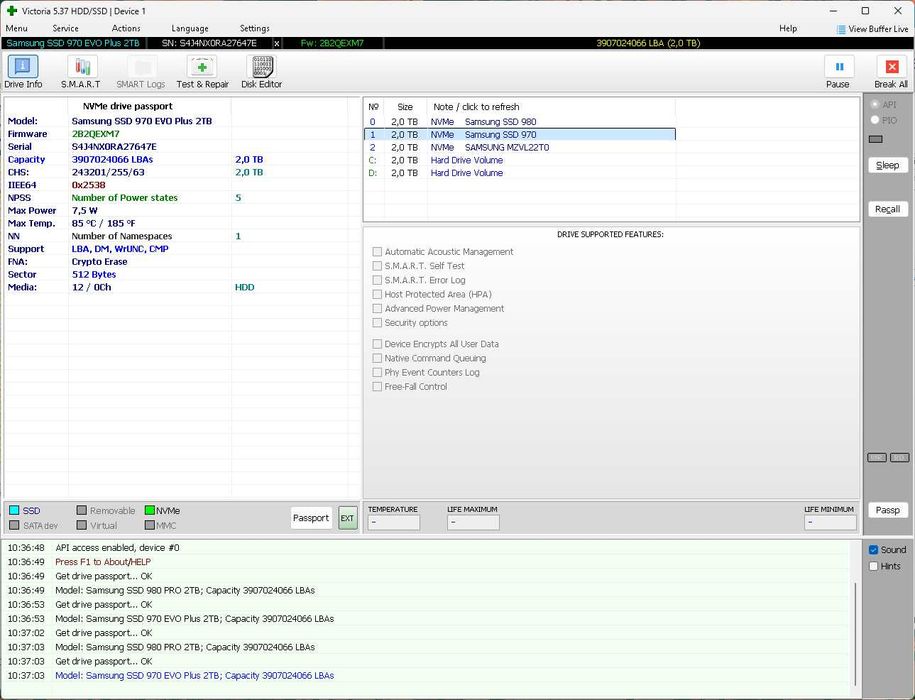This screenshot has height=700, width=915.
Task: Select the C: Hard Drive Volume
Action: (519, 160)
